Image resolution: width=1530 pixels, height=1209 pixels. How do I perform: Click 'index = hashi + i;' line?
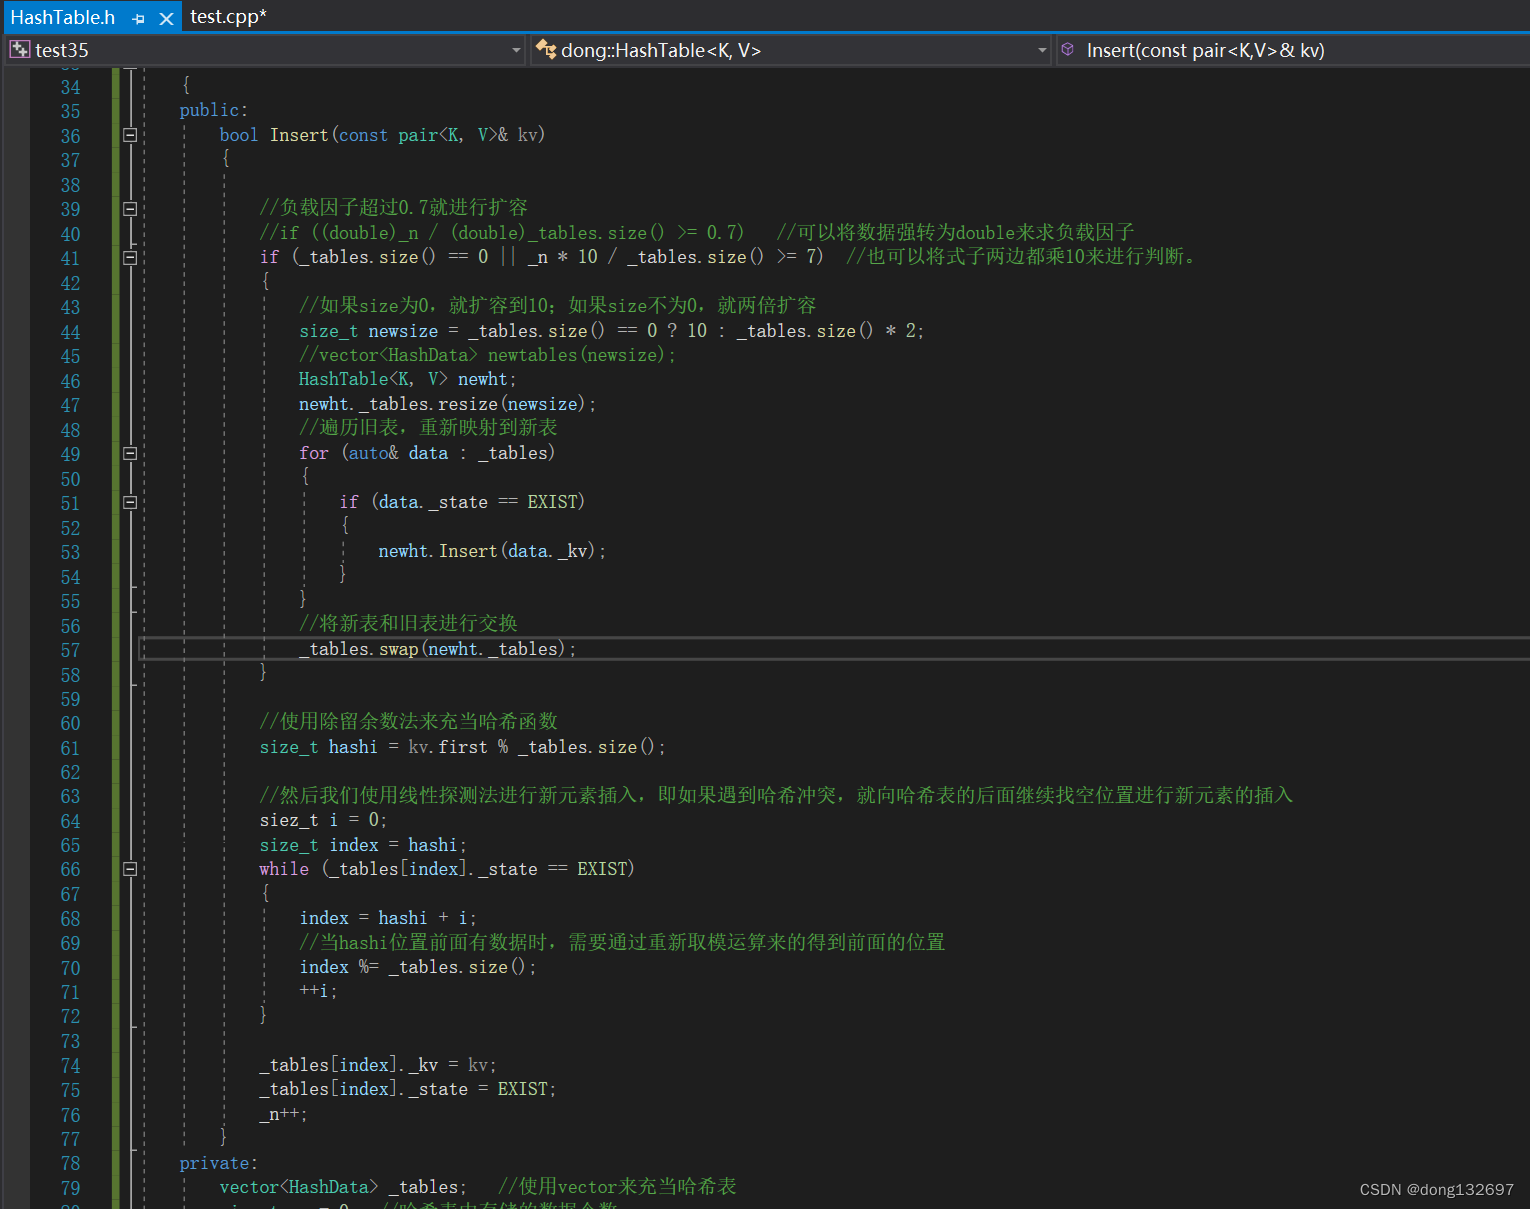pyautogui.click(x=388, y=918)
